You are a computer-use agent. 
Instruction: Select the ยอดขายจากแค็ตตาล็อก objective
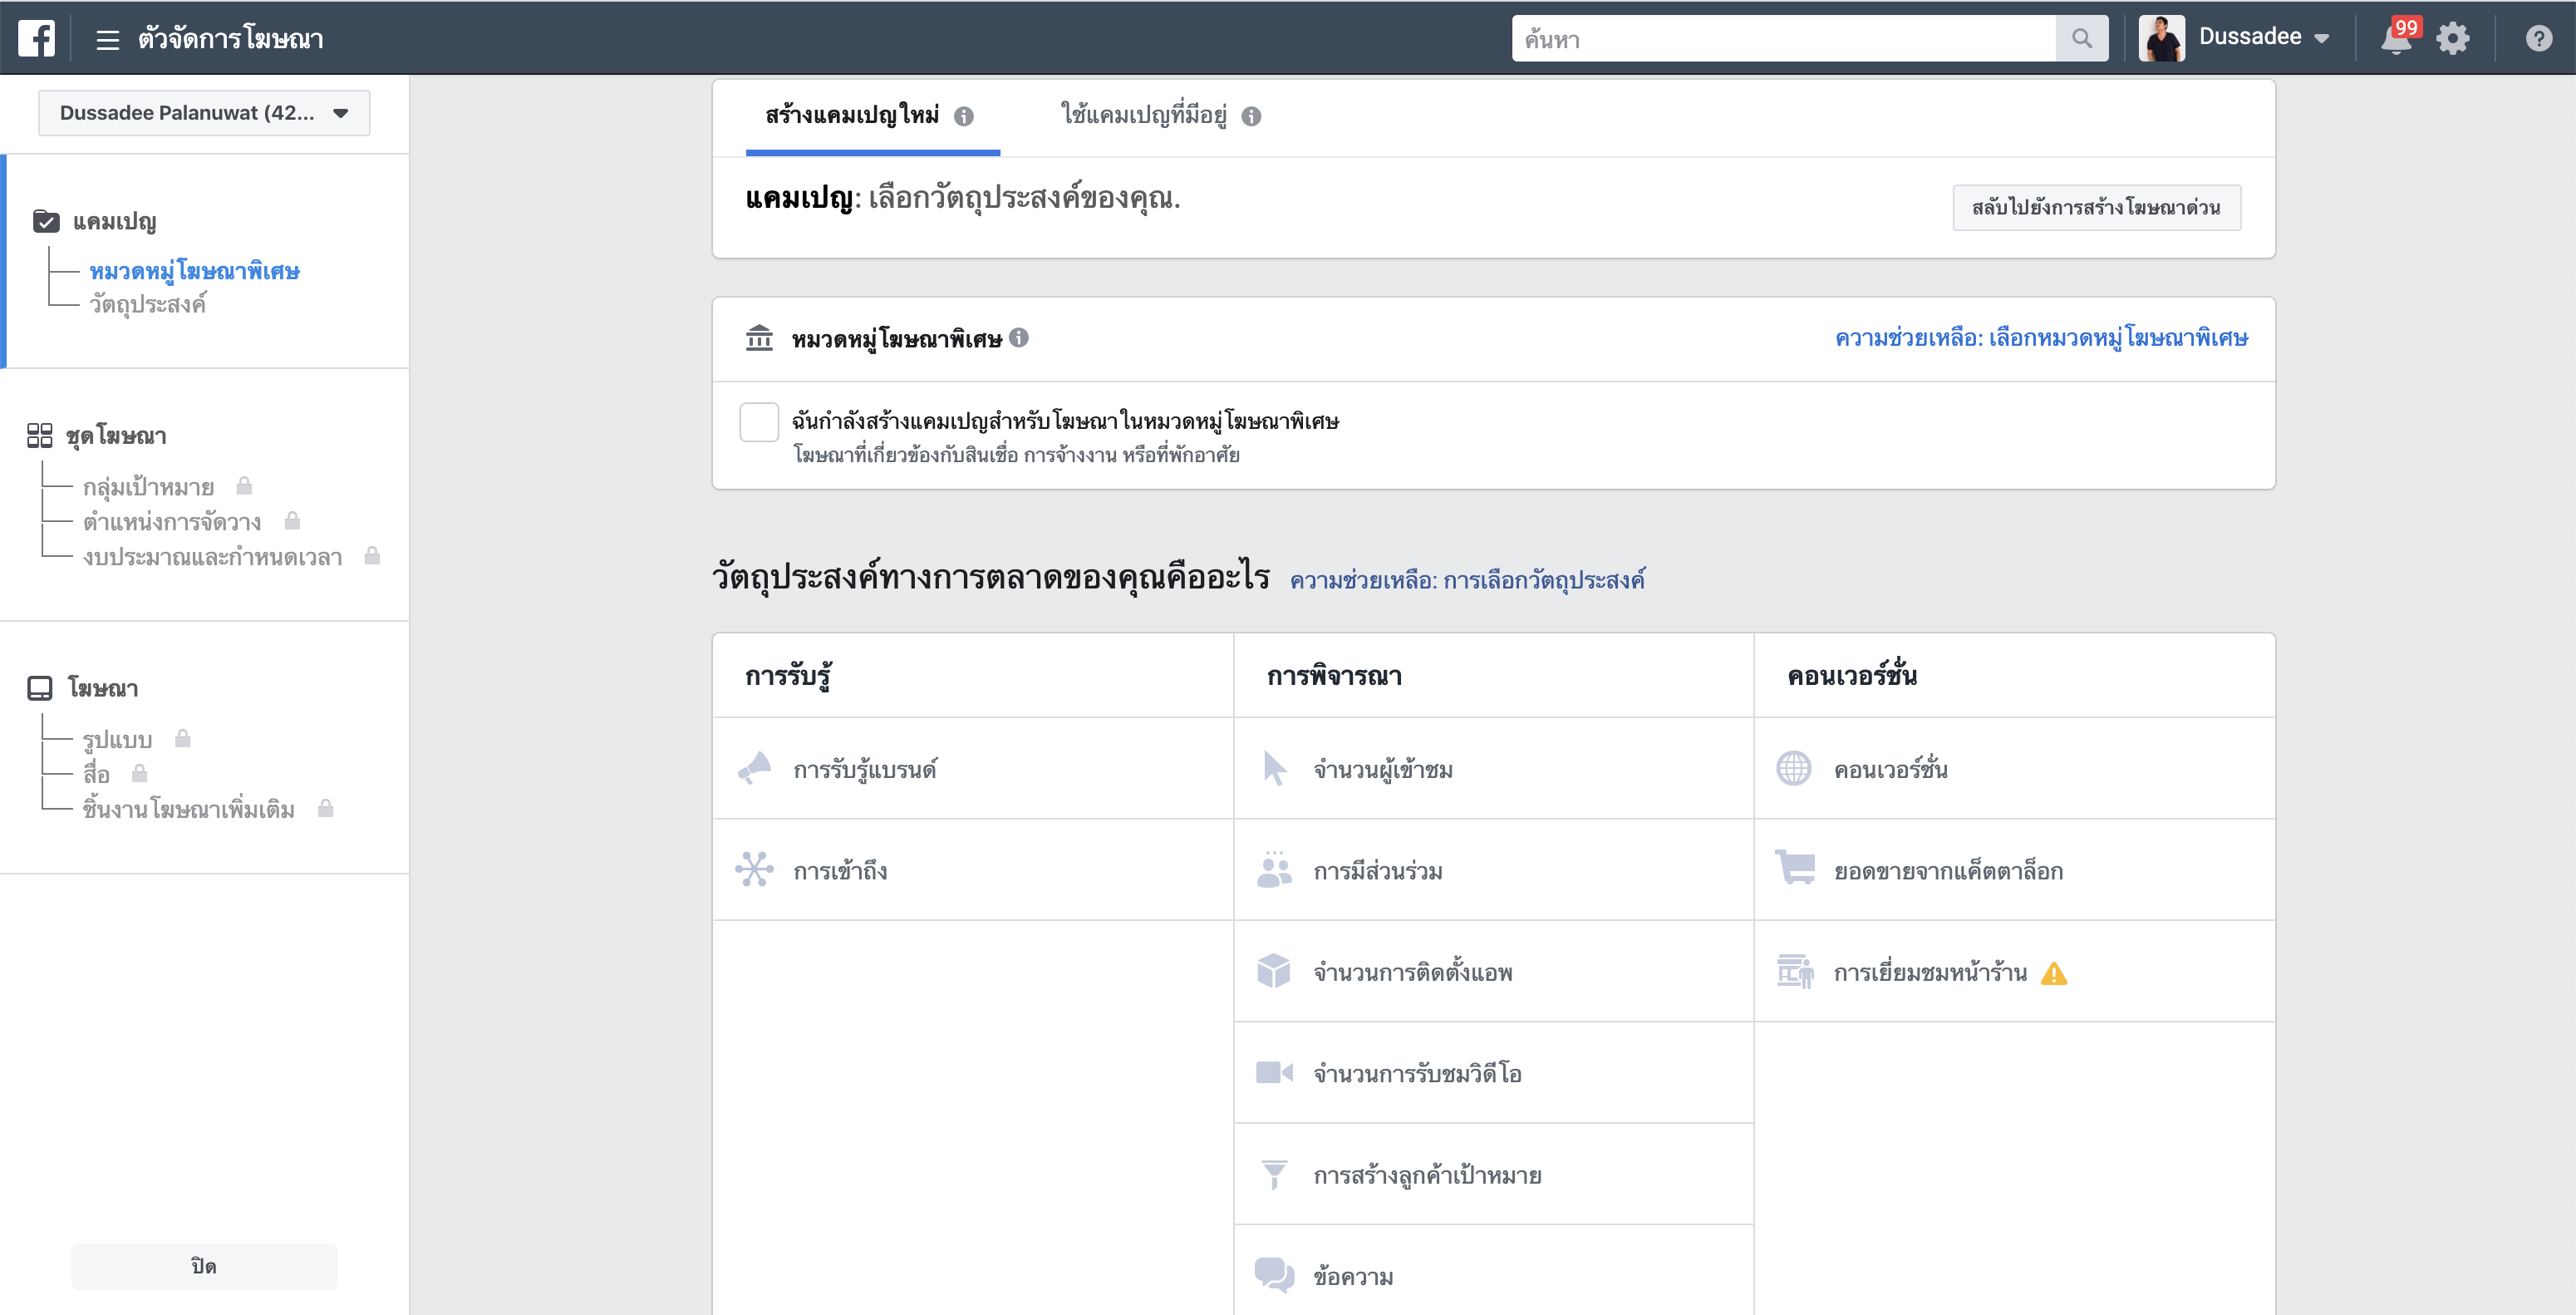(2015, 870)
